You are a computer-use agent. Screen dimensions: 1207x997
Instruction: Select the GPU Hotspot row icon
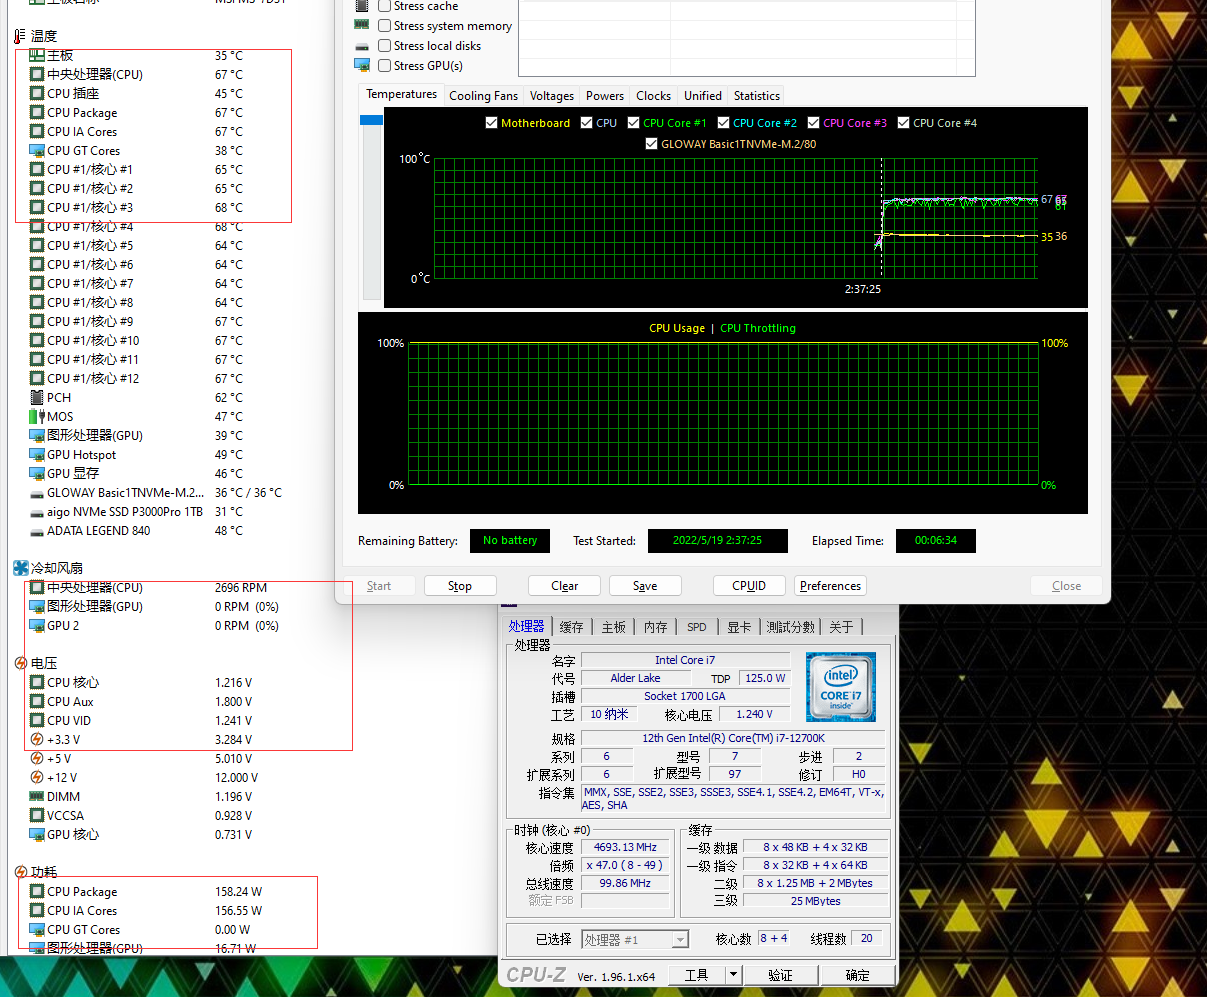coord(37,454)
